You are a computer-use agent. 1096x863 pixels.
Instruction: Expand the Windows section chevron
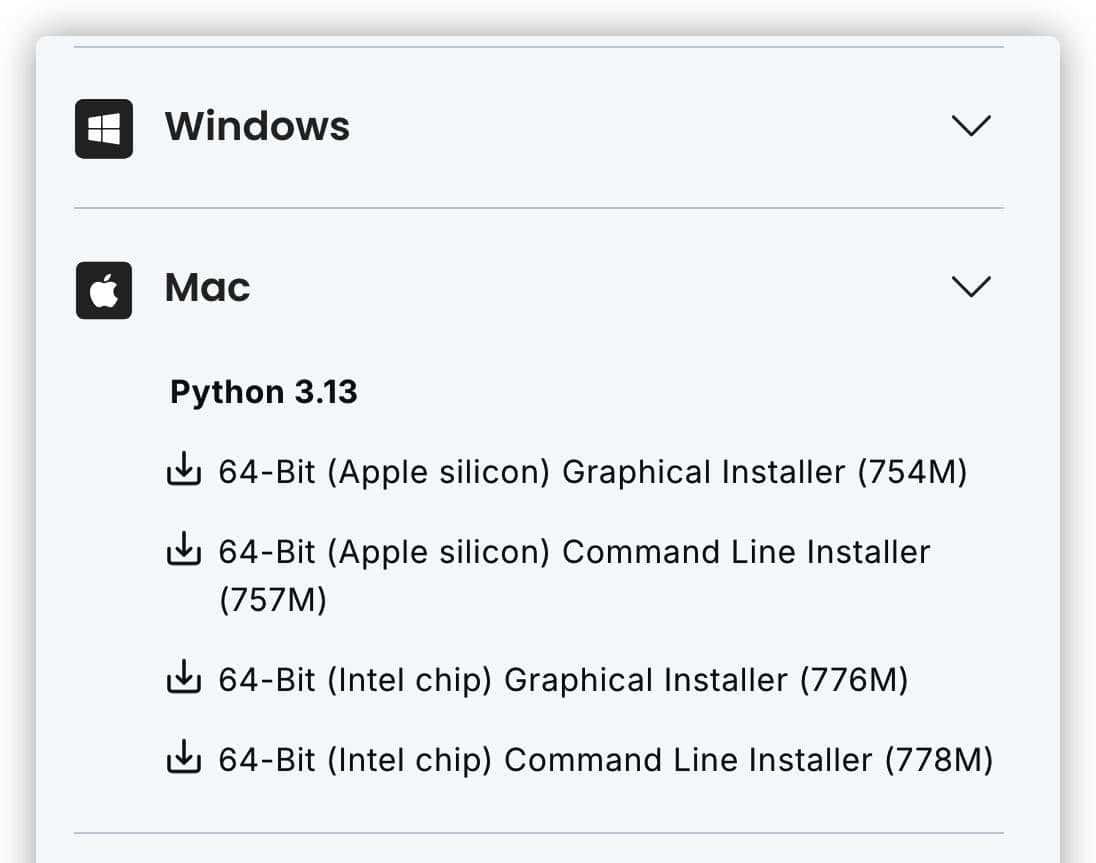coord(969,125)
